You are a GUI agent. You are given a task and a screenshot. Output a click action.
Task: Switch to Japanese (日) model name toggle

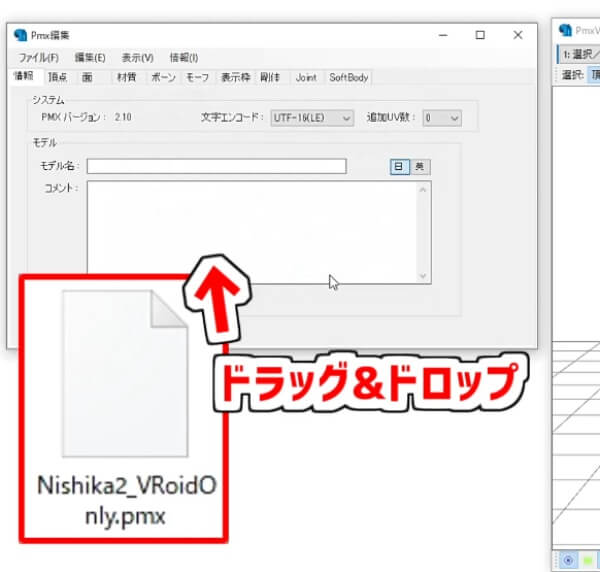(399, 167)
